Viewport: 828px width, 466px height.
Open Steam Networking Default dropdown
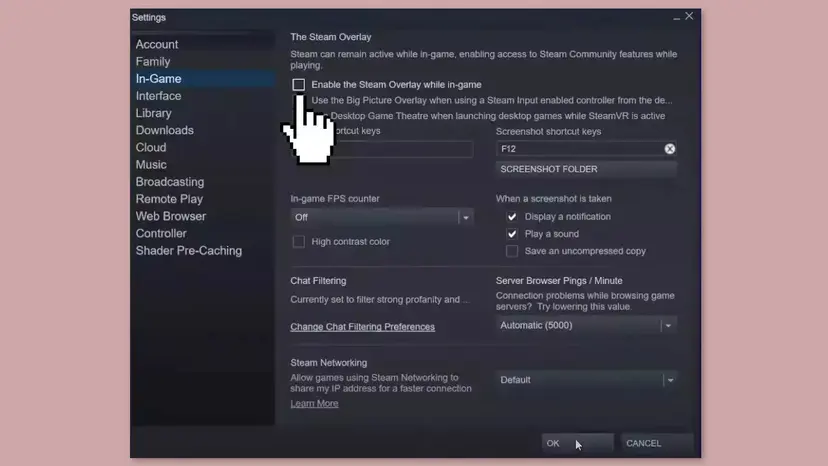[586, 380]
